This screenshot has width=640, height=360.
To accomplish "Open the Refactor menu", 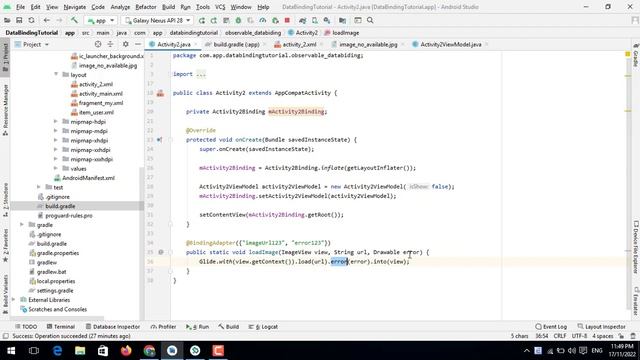I will click(x=146, y=7).
